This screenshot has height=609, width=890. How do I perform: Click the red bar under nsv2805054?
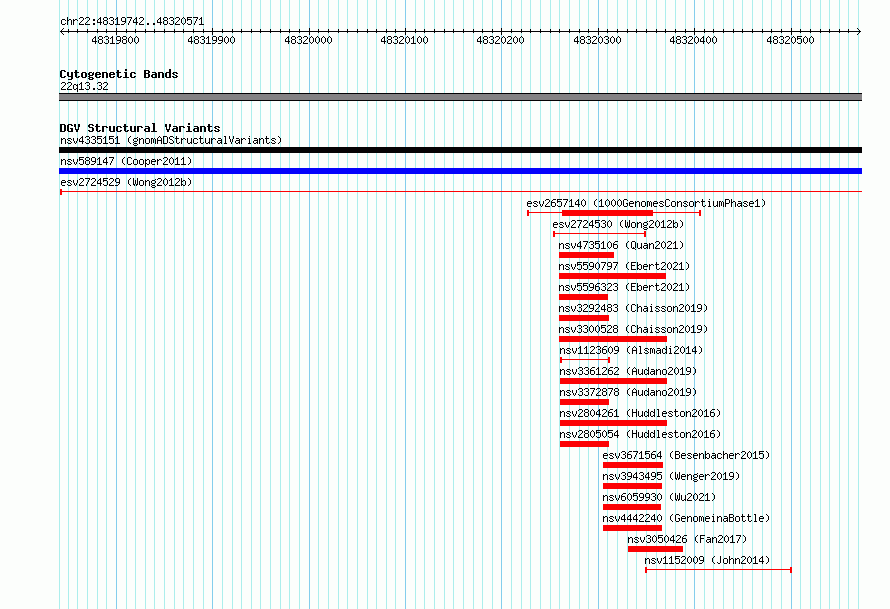[x=584, y=444]
